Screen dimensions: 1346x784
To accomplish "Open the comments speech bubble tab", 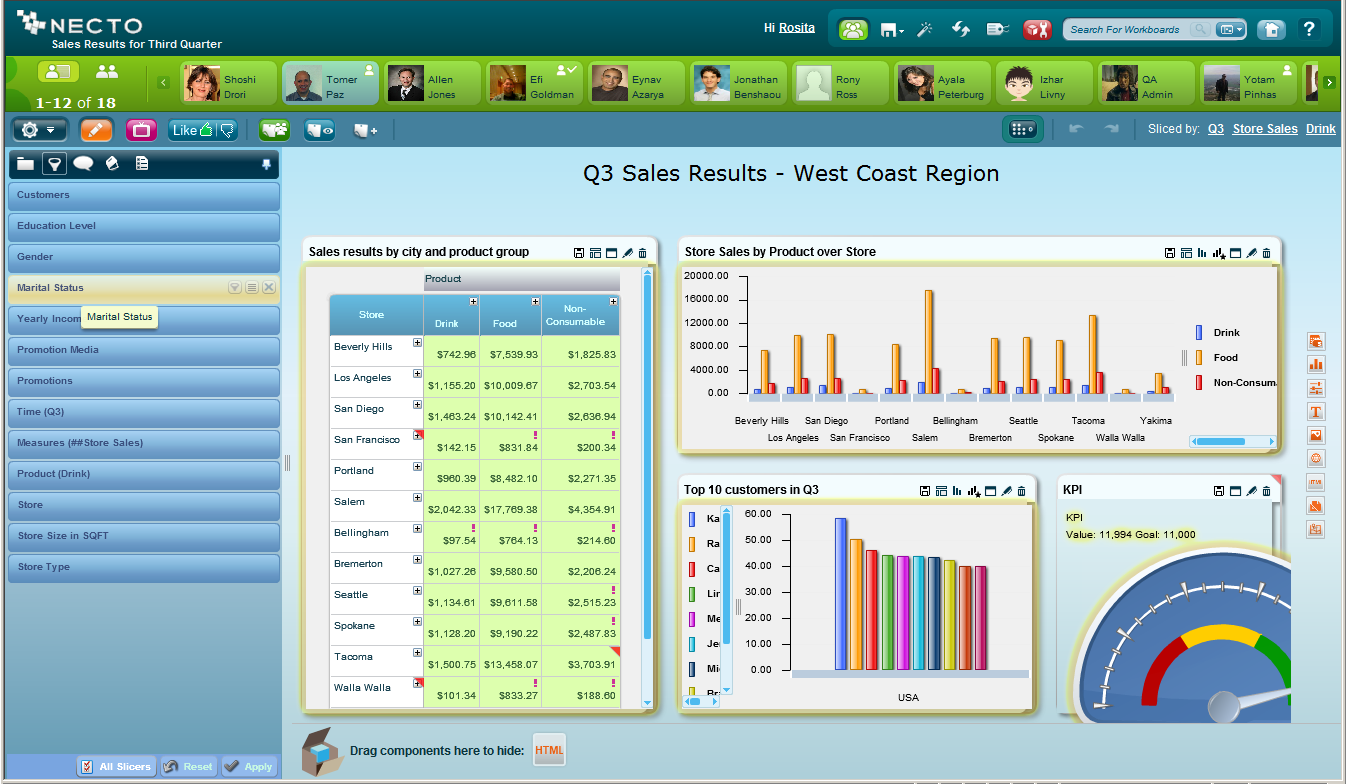I will point(83,163).
